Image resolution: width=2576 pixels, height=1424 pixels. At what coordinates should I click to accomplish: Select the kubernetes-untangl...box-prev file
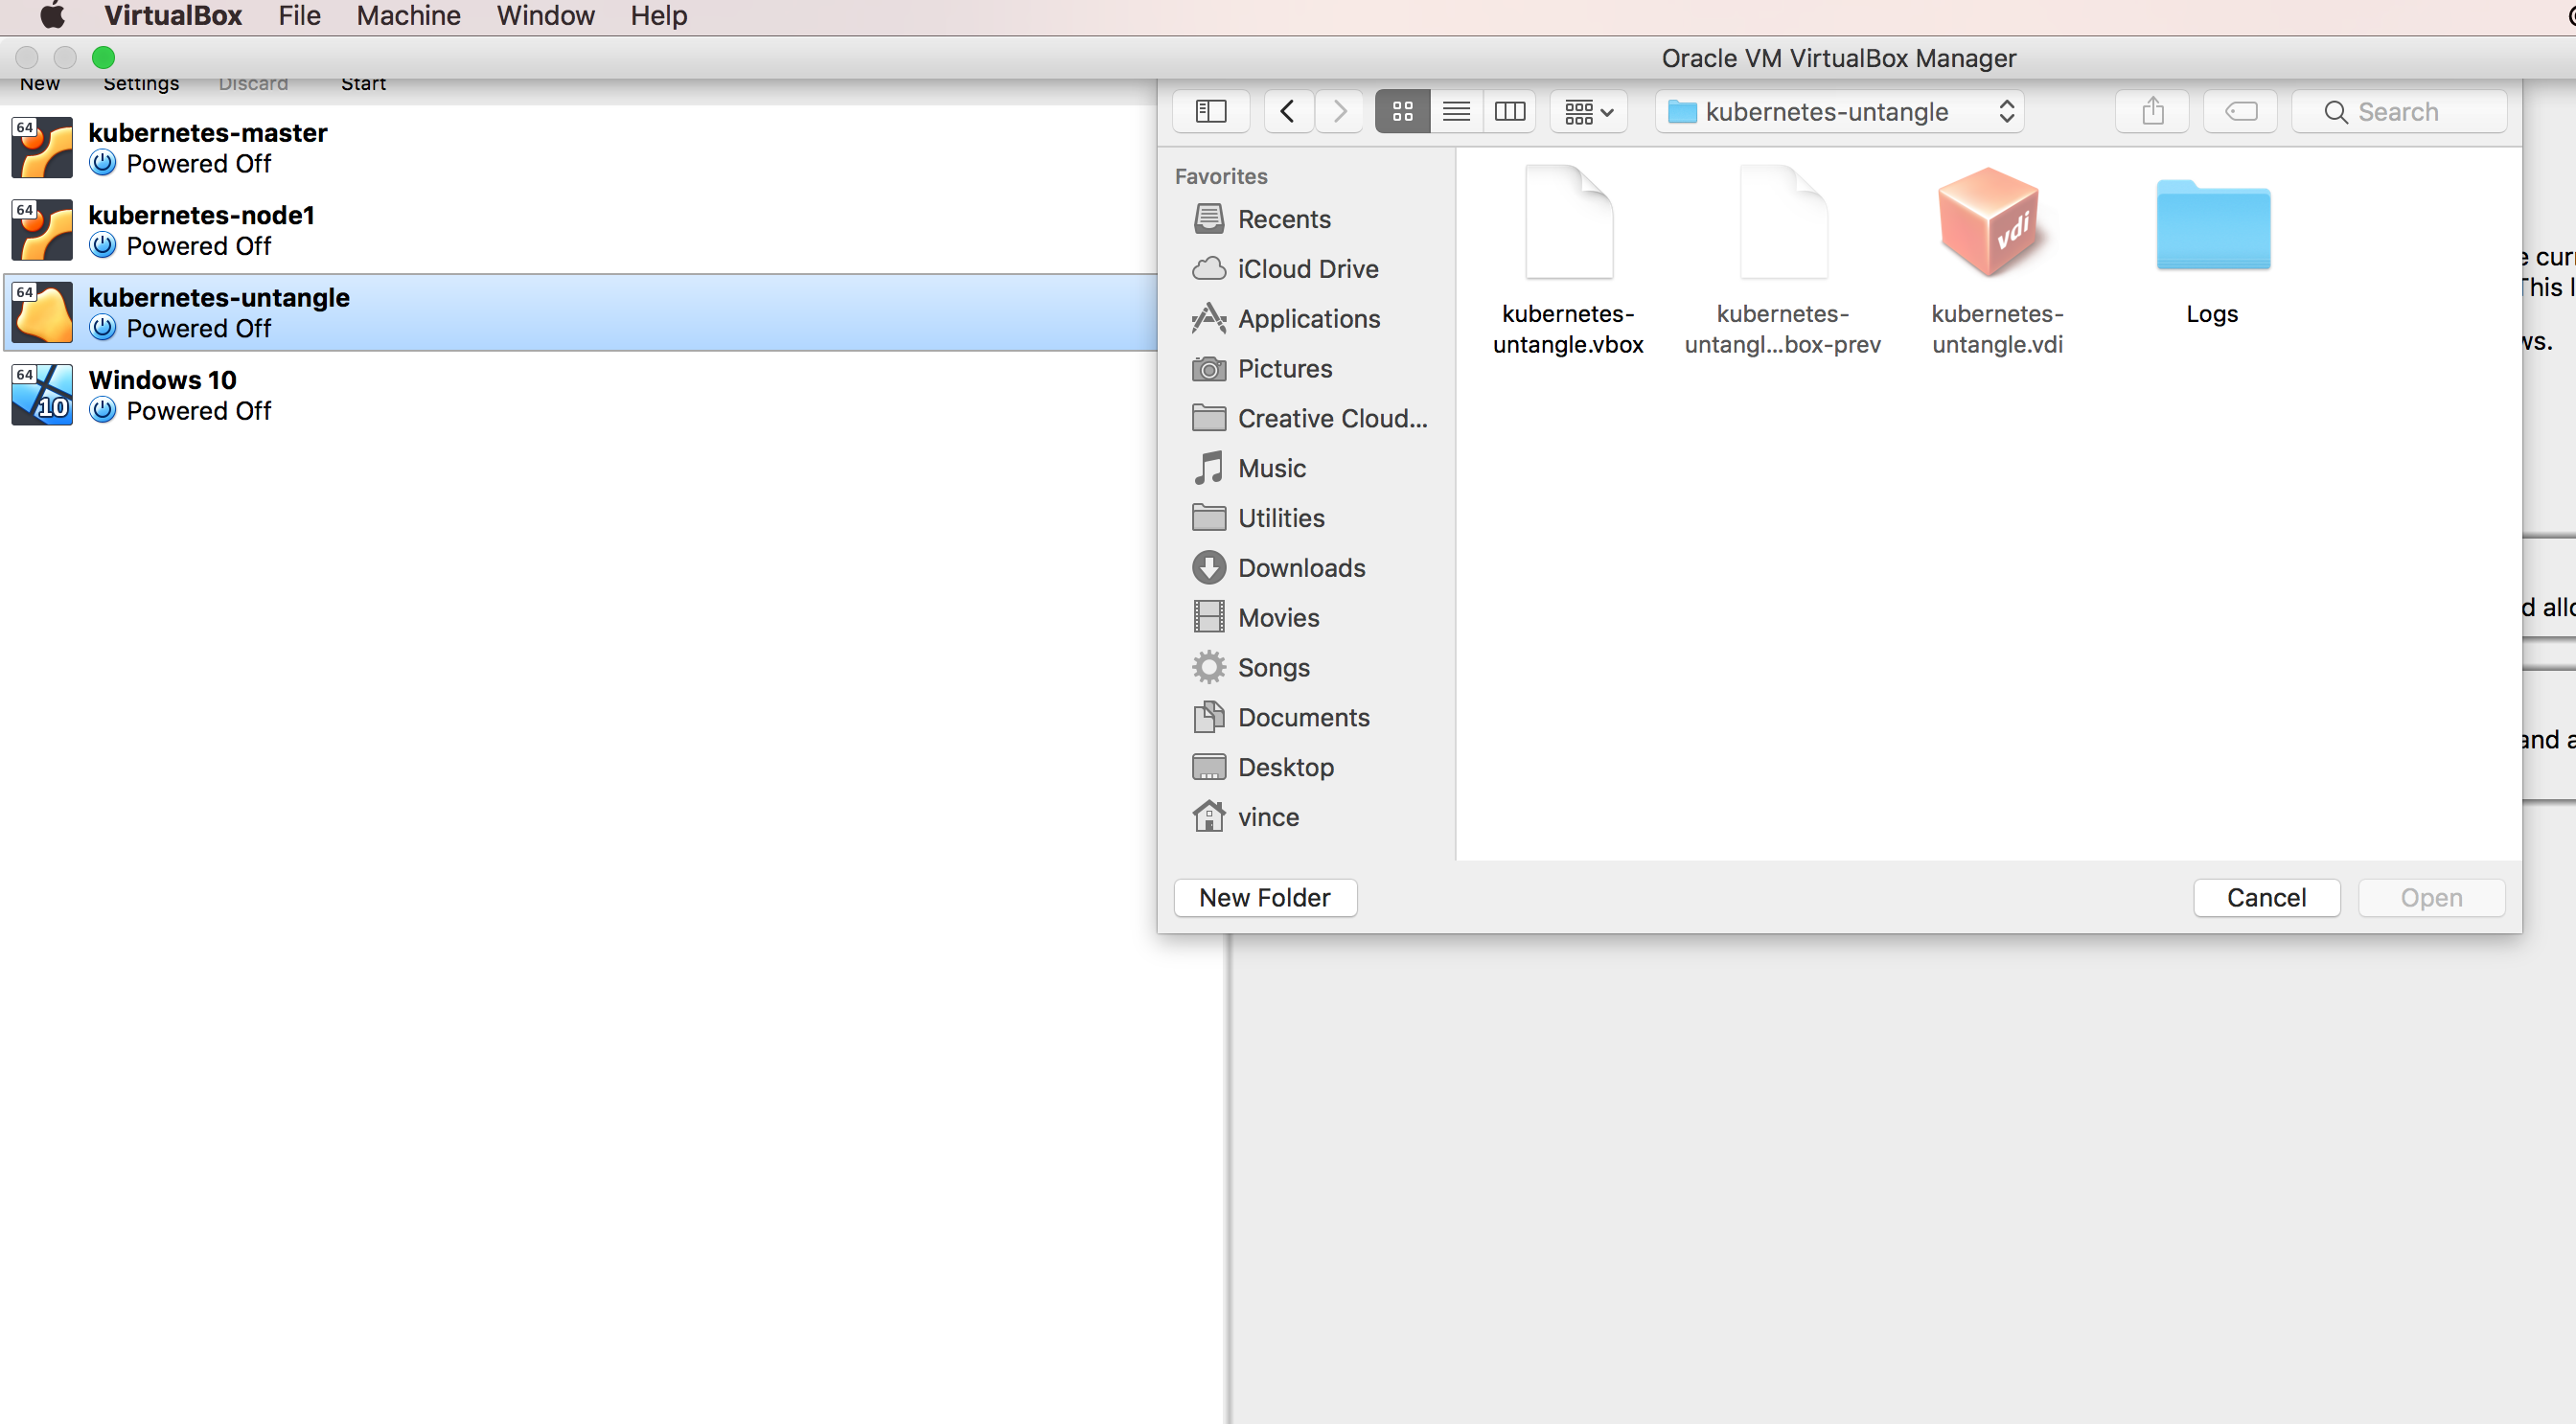point(1783,260)
